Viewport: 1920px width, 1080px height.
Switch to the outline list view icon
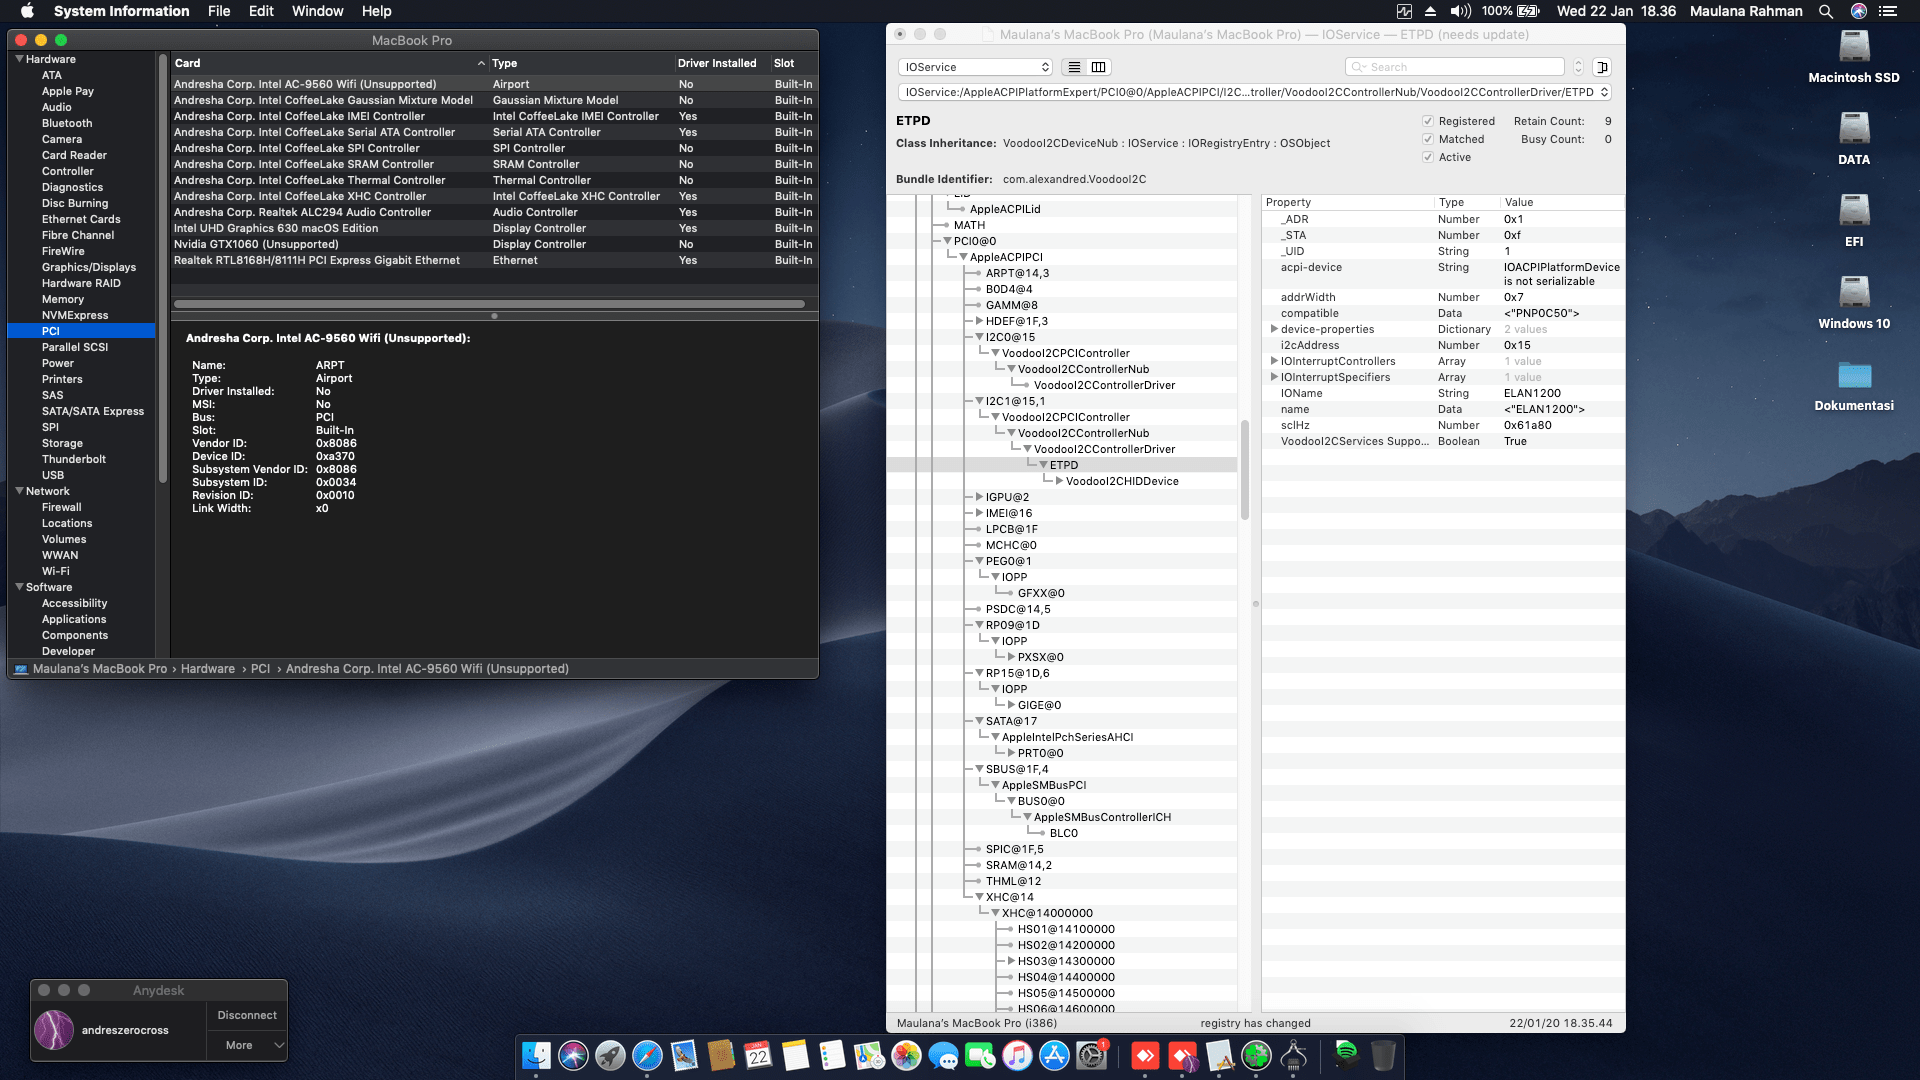tap(1074, 67)
